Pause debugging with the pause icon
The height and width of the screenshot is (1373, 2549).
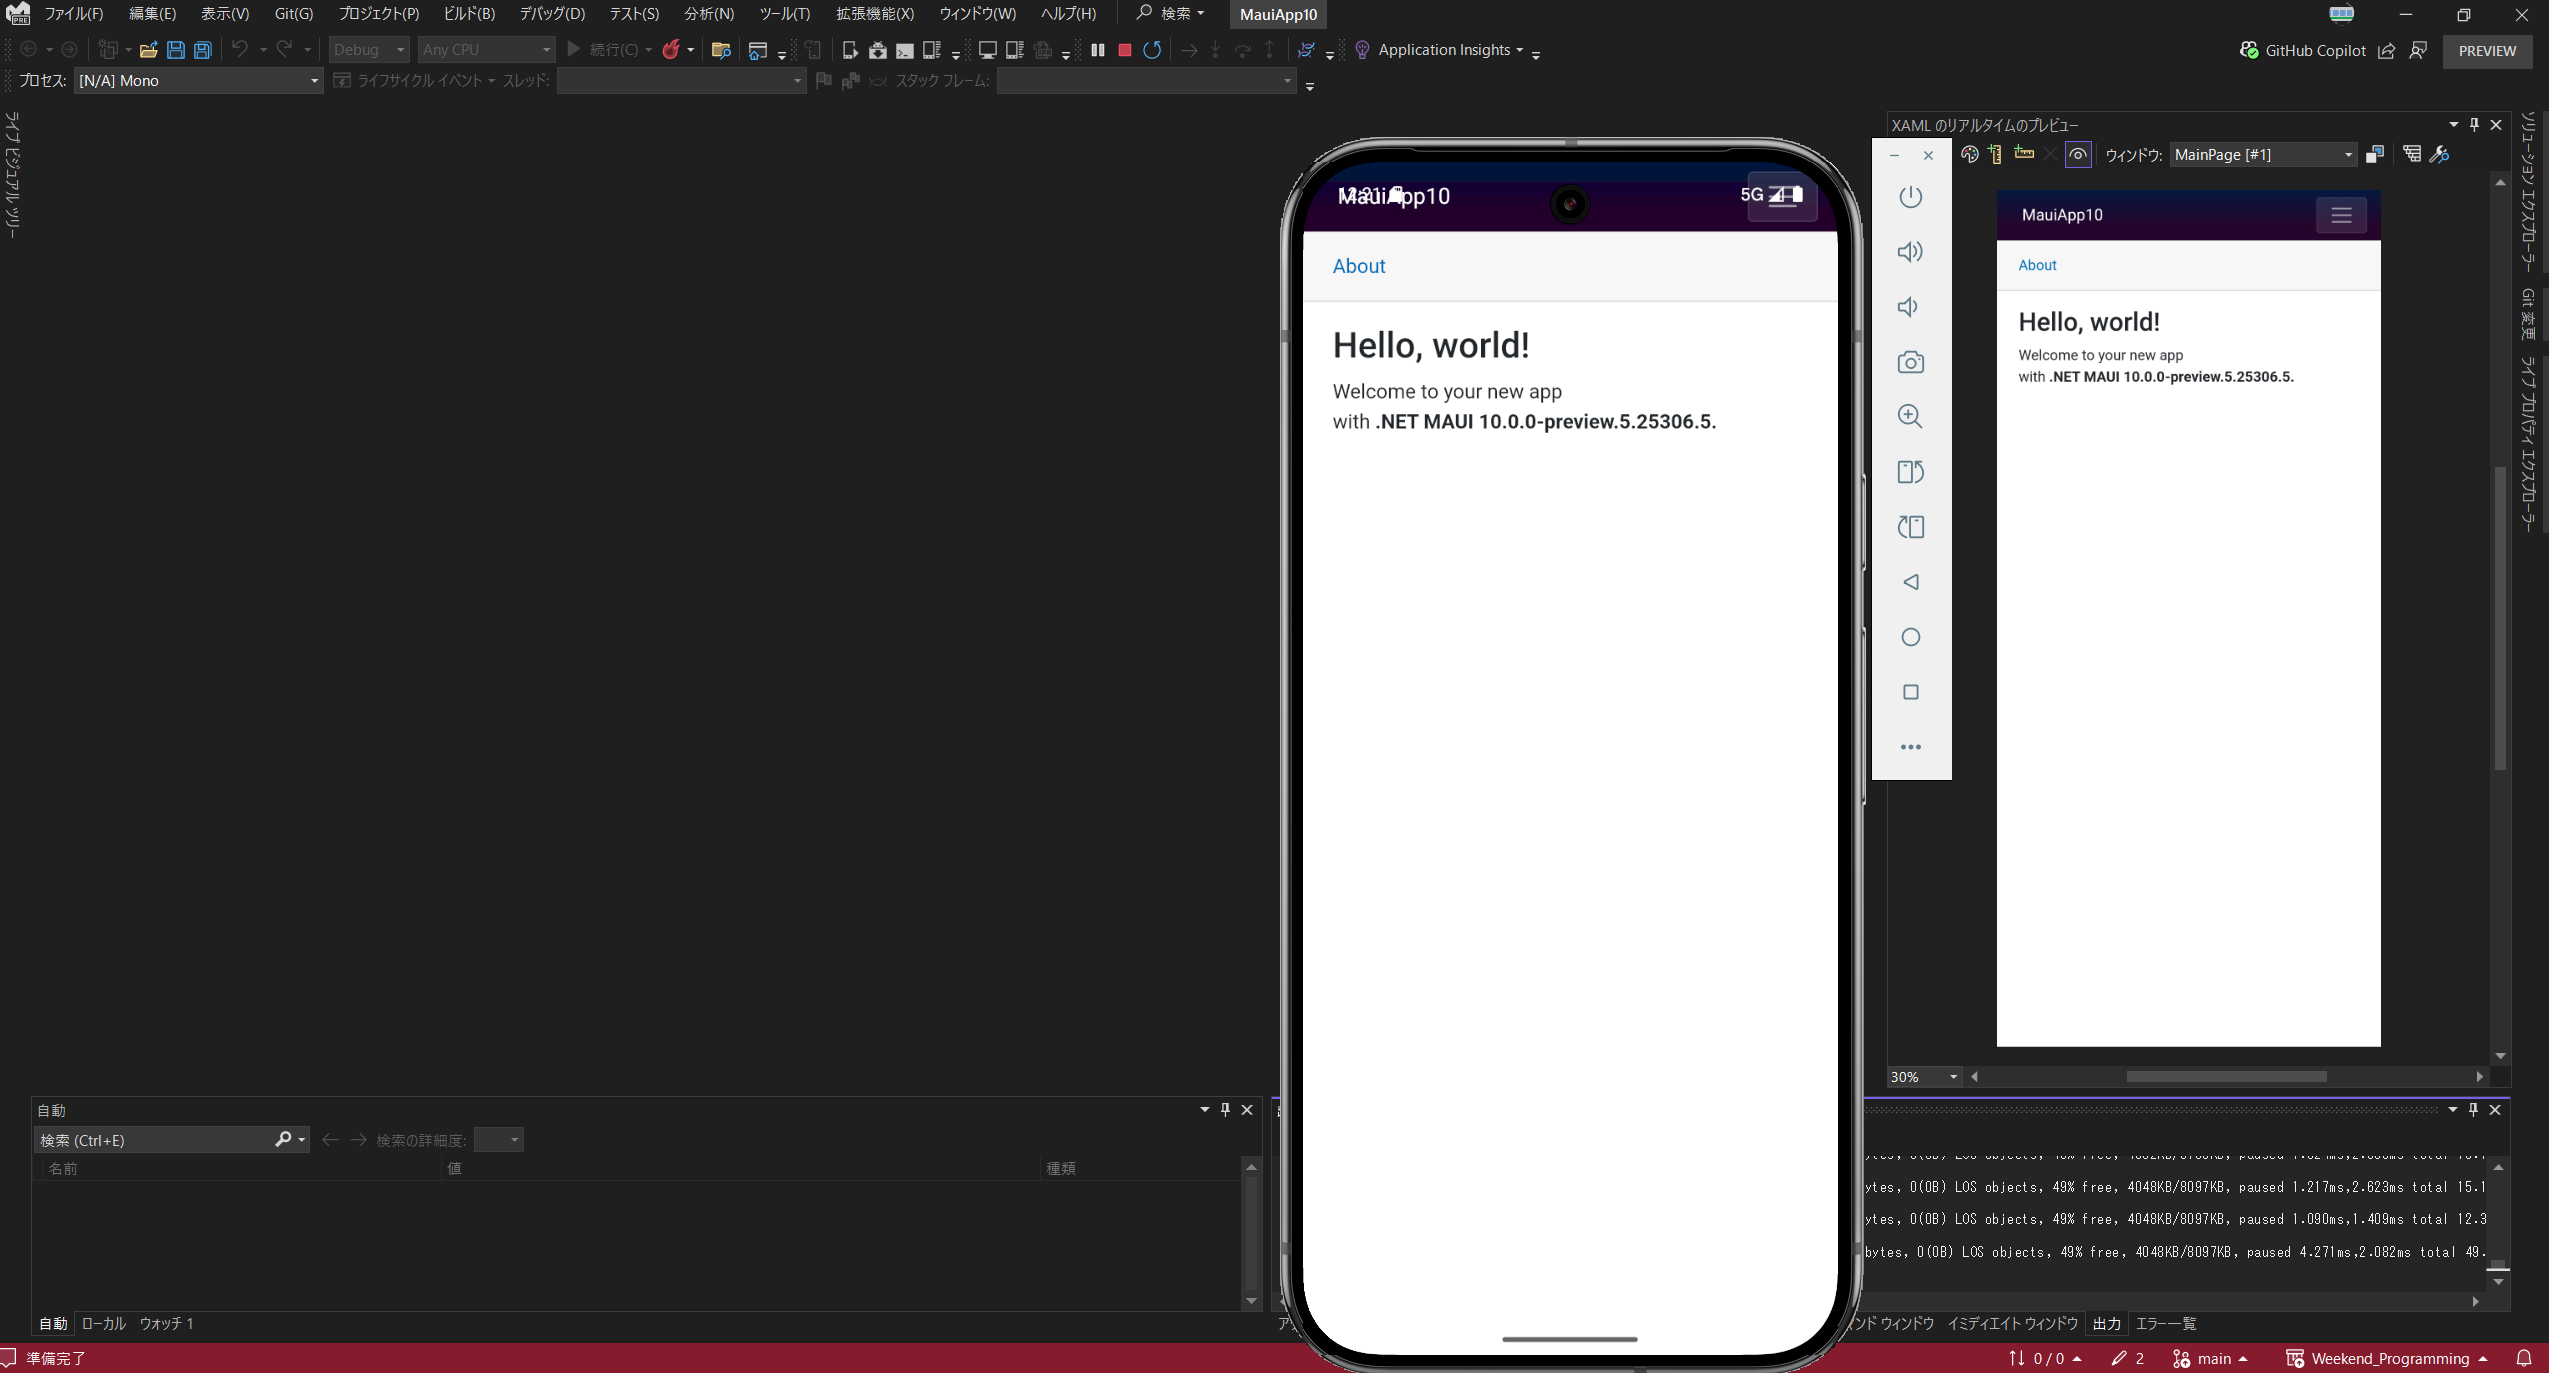1098,49
